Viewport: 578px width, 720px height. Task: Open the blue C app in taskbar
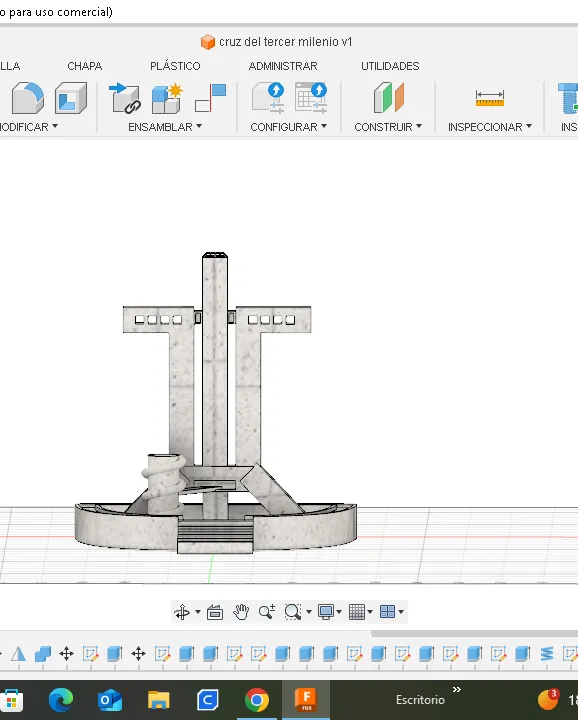click(208, 700)
